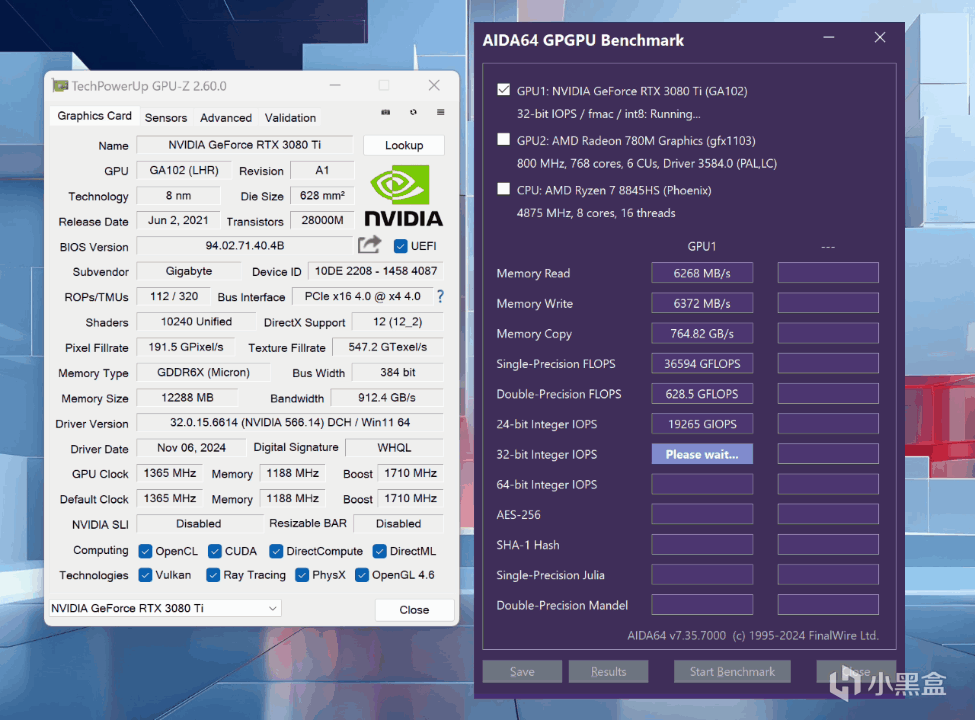
Task: Click the Resizable BAR value Disabled
Action: point(398,524)
